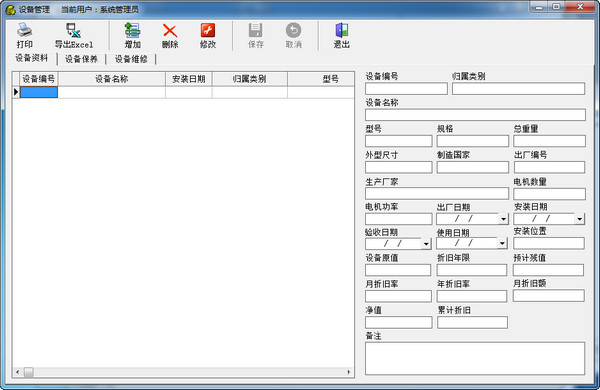Click the 年折旧率 input field
The width and height of the screenshot is (600, 390).
[x=472, y=296]
